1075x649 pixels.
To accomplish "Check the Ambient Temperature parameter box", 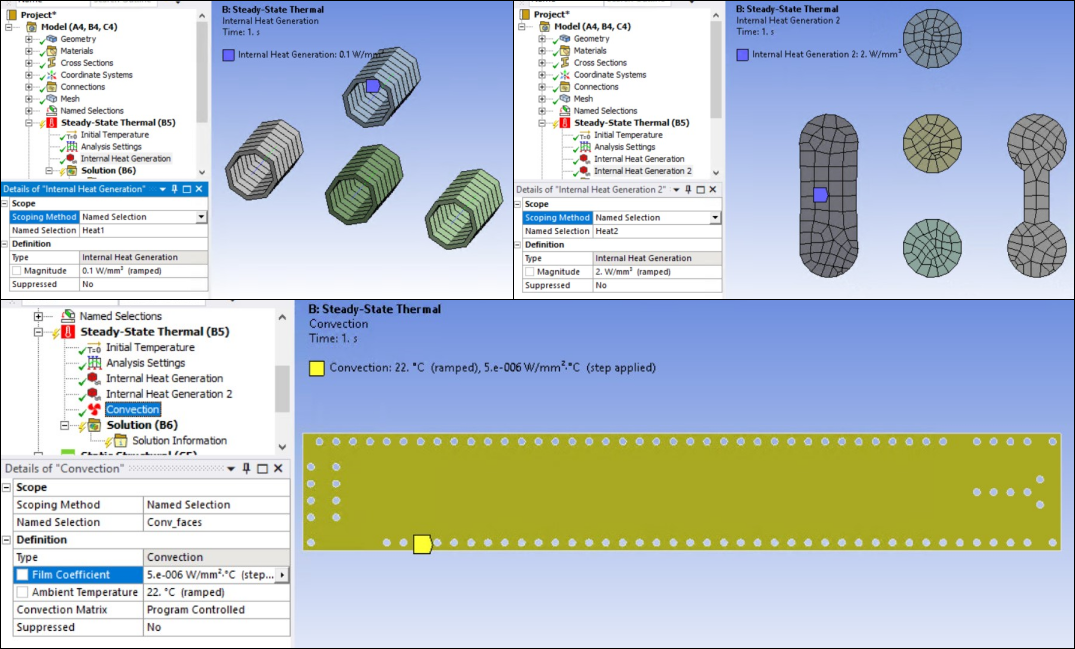I will [20, 591].
